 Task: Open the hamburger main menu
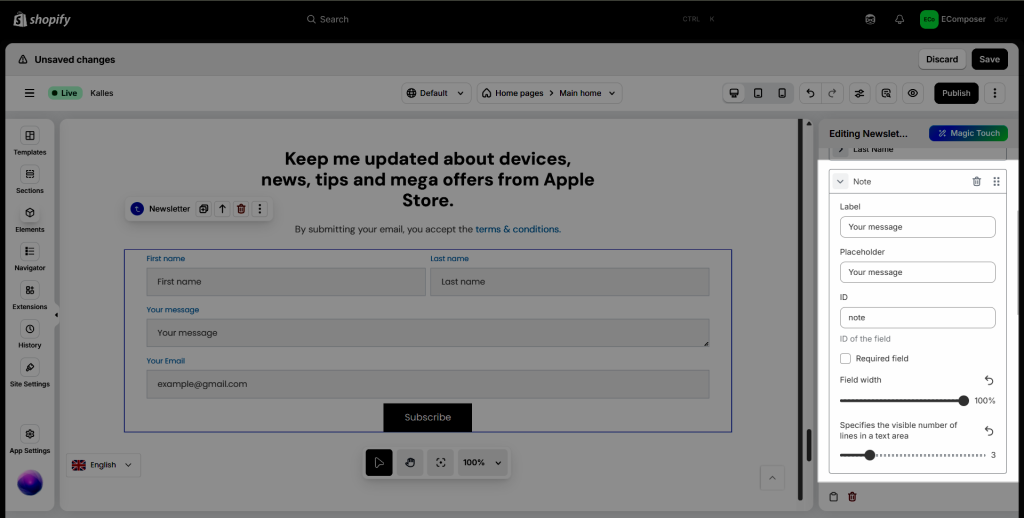pyautogui.click(x=29, y=93)
